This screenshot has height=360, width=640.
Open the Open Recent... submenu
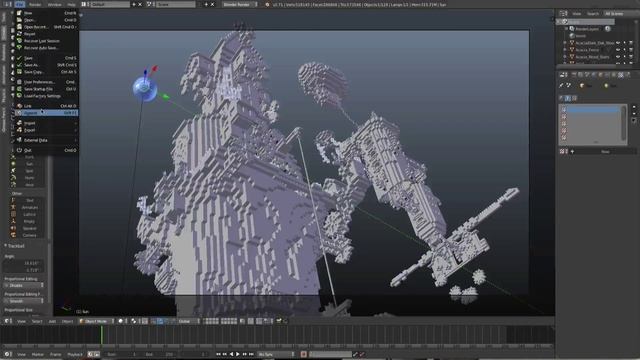(x=46, y=27)
